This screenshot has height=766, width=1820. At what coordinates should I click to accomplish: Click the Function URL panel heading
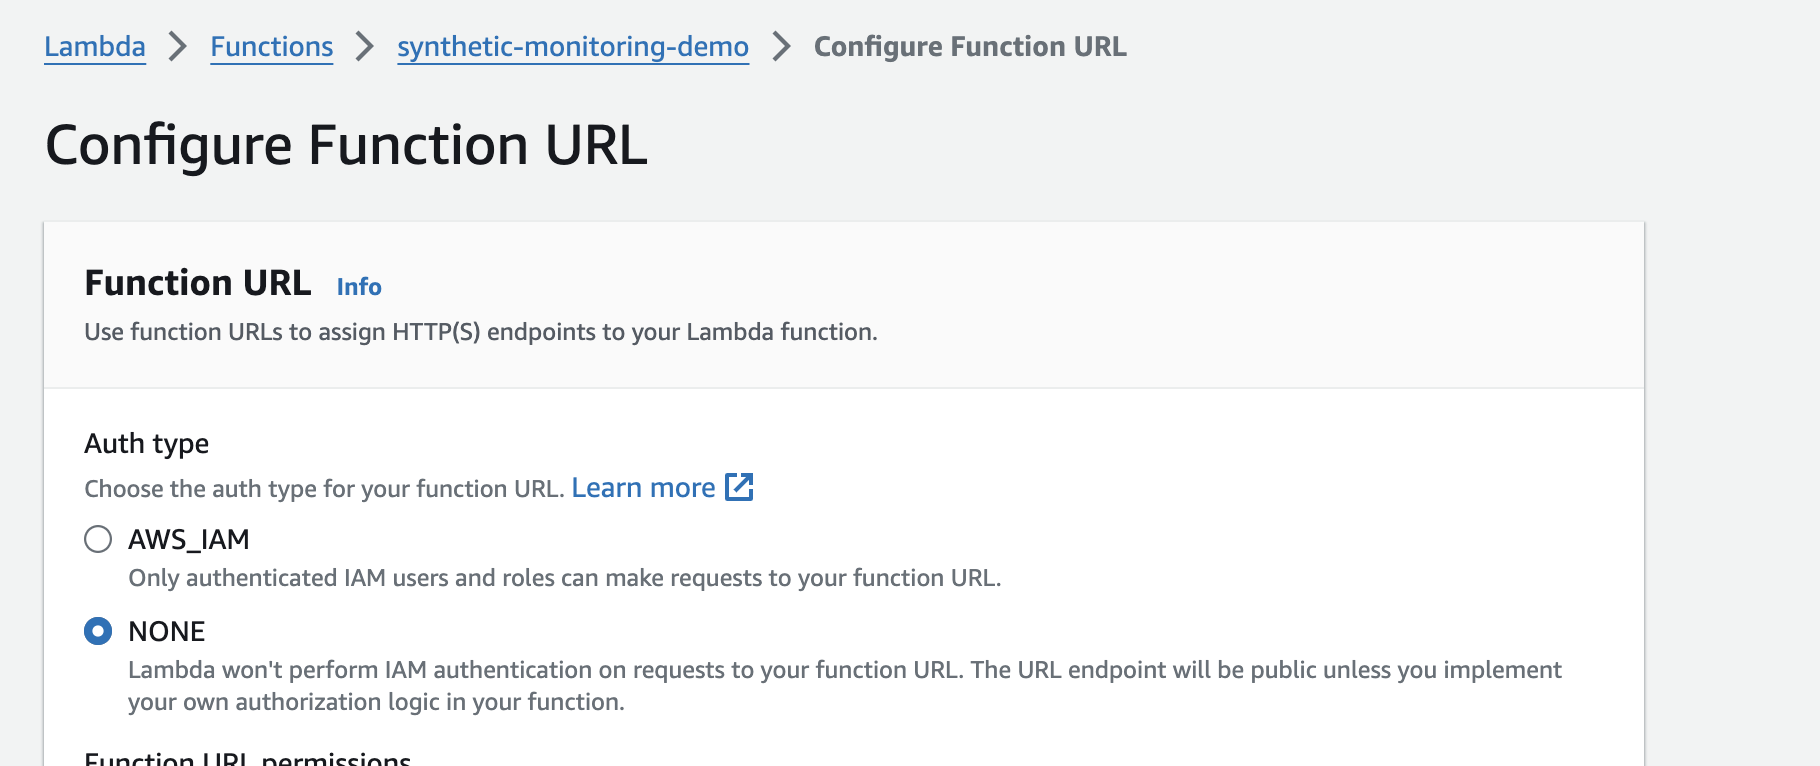198,283
